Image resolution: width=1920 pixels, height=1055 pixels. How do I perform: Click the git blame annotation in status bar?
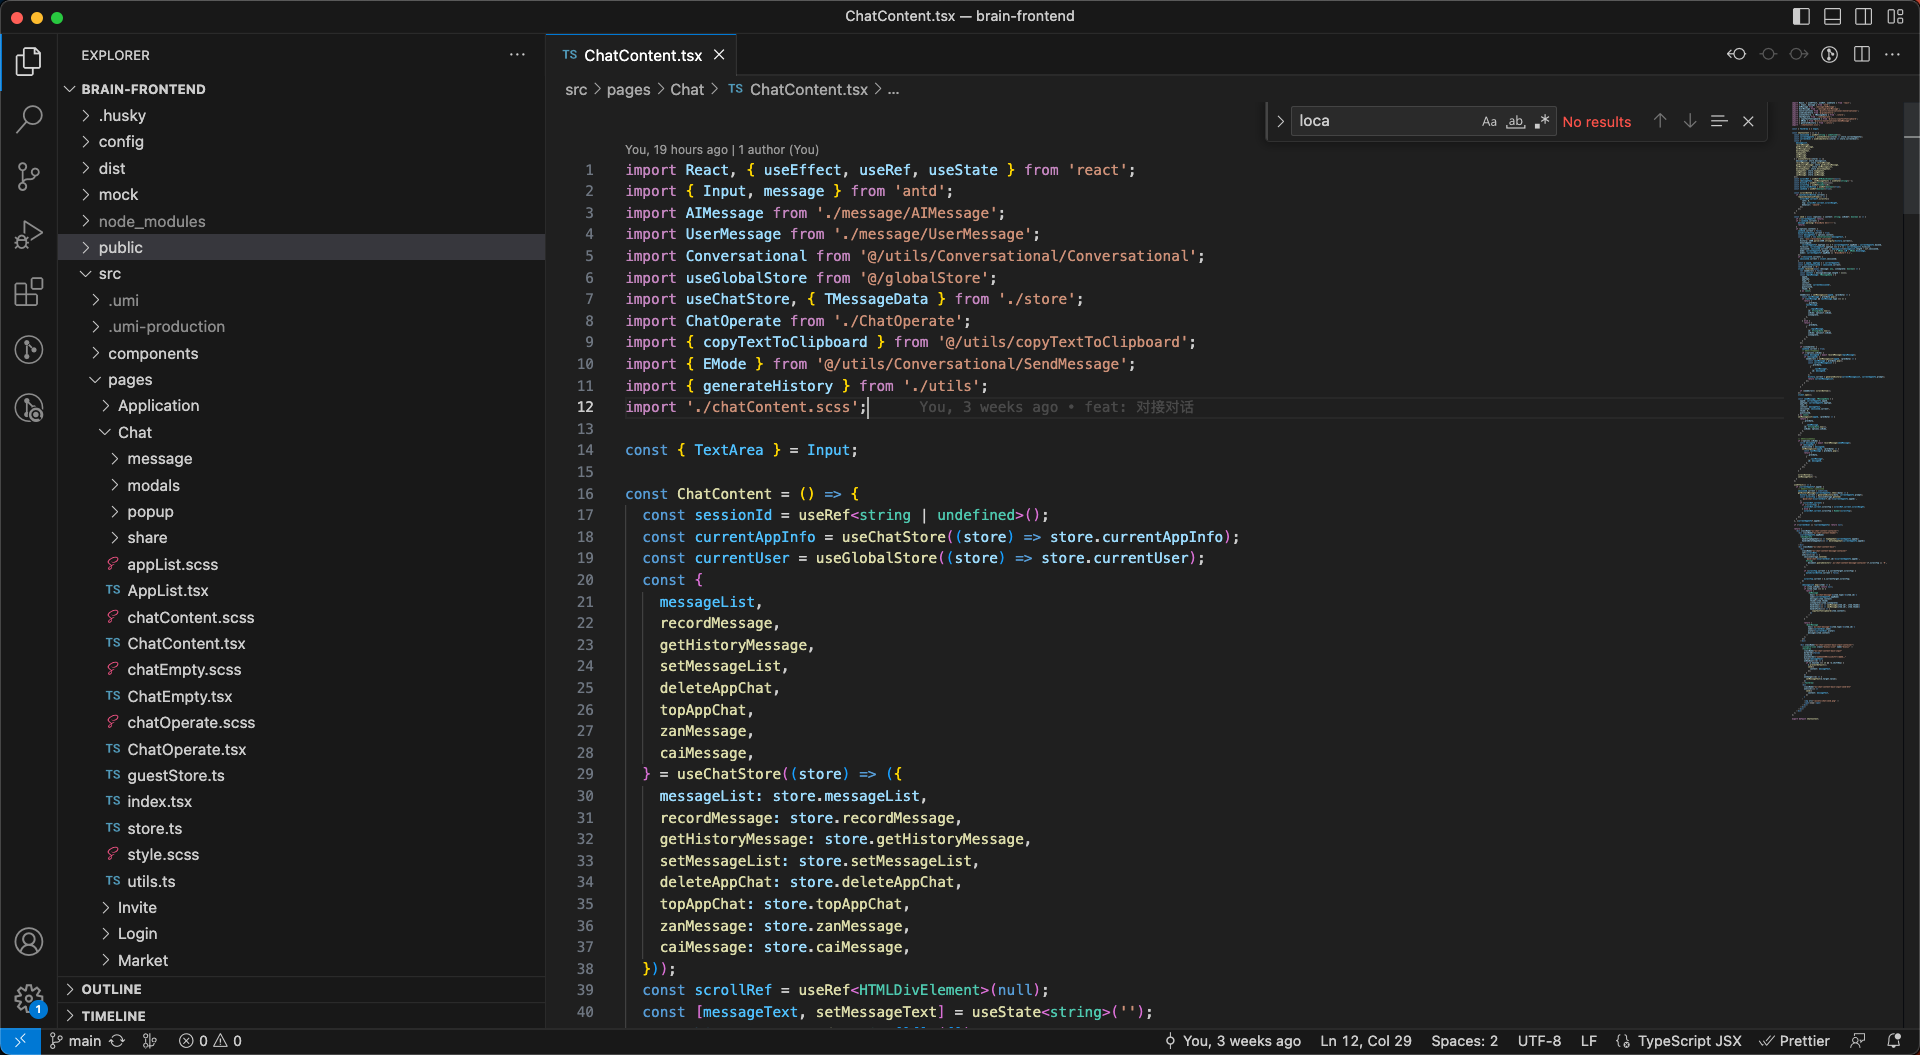[x=1232, y=1041]
